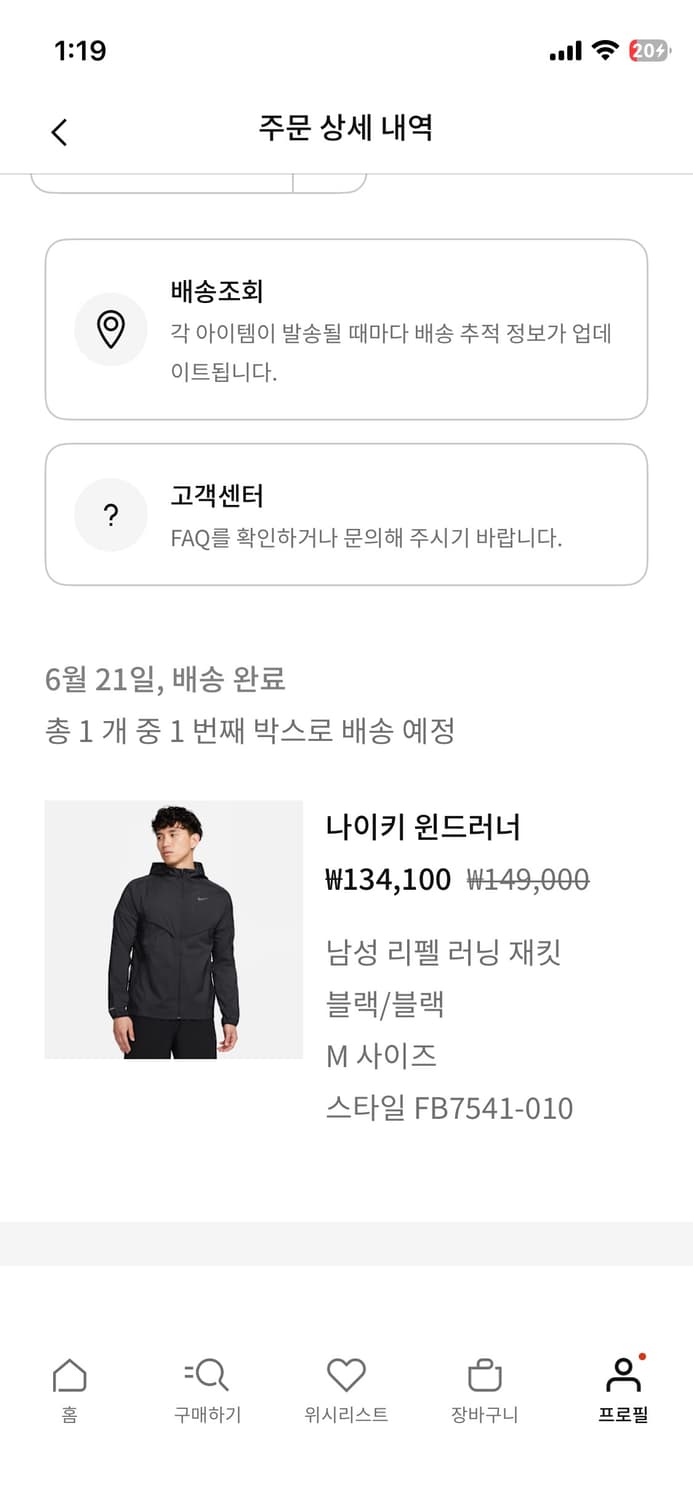
Task: Tap the question mark icon for 고객센터
Action: tap(111, 515)
